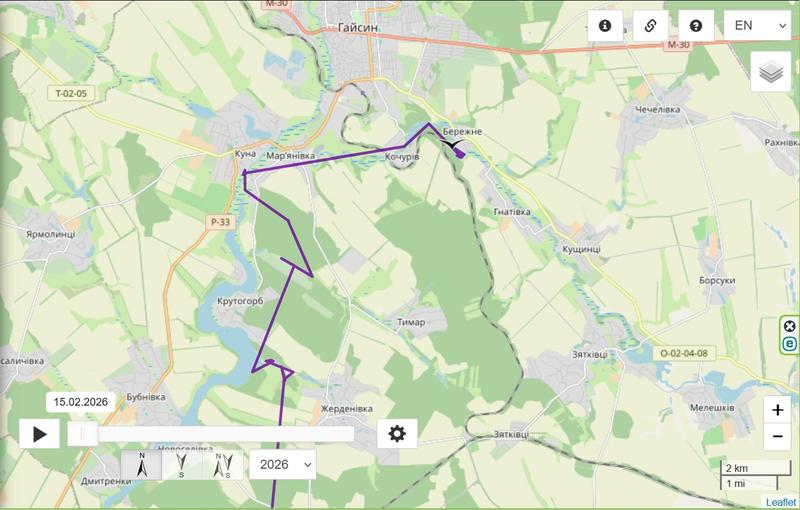
Task: Open the Leaflet attribution link
Action: point(780,502)
